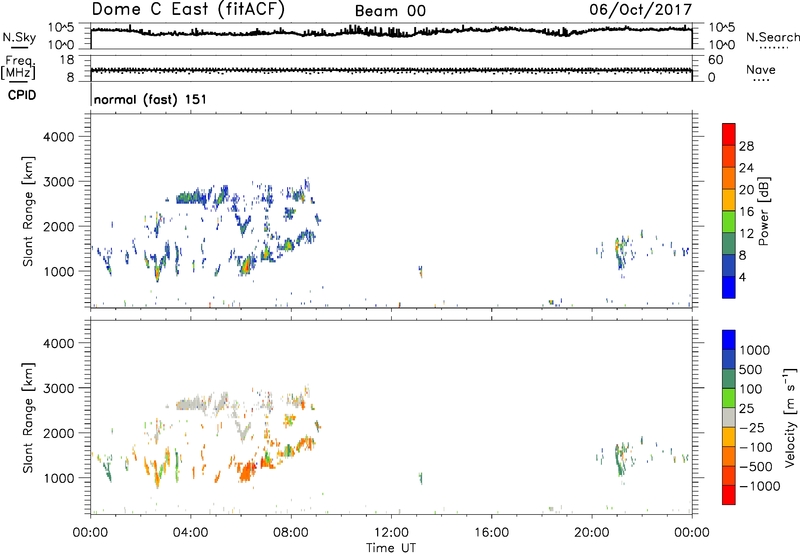Image resolution: width=800 pixels, height=554 pixels.
Task: Pick the blue top segment of velocity colorbar
Action: tap(729, 340)
